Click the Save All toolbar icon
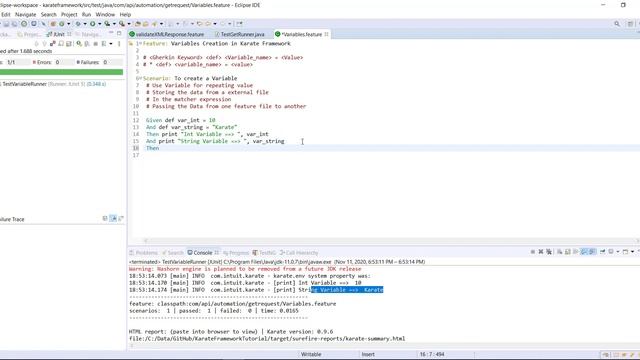 click(15, 24)
